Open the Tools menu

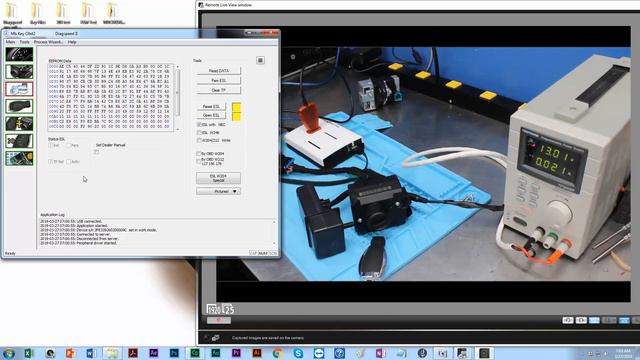click(x=24, y=42)
